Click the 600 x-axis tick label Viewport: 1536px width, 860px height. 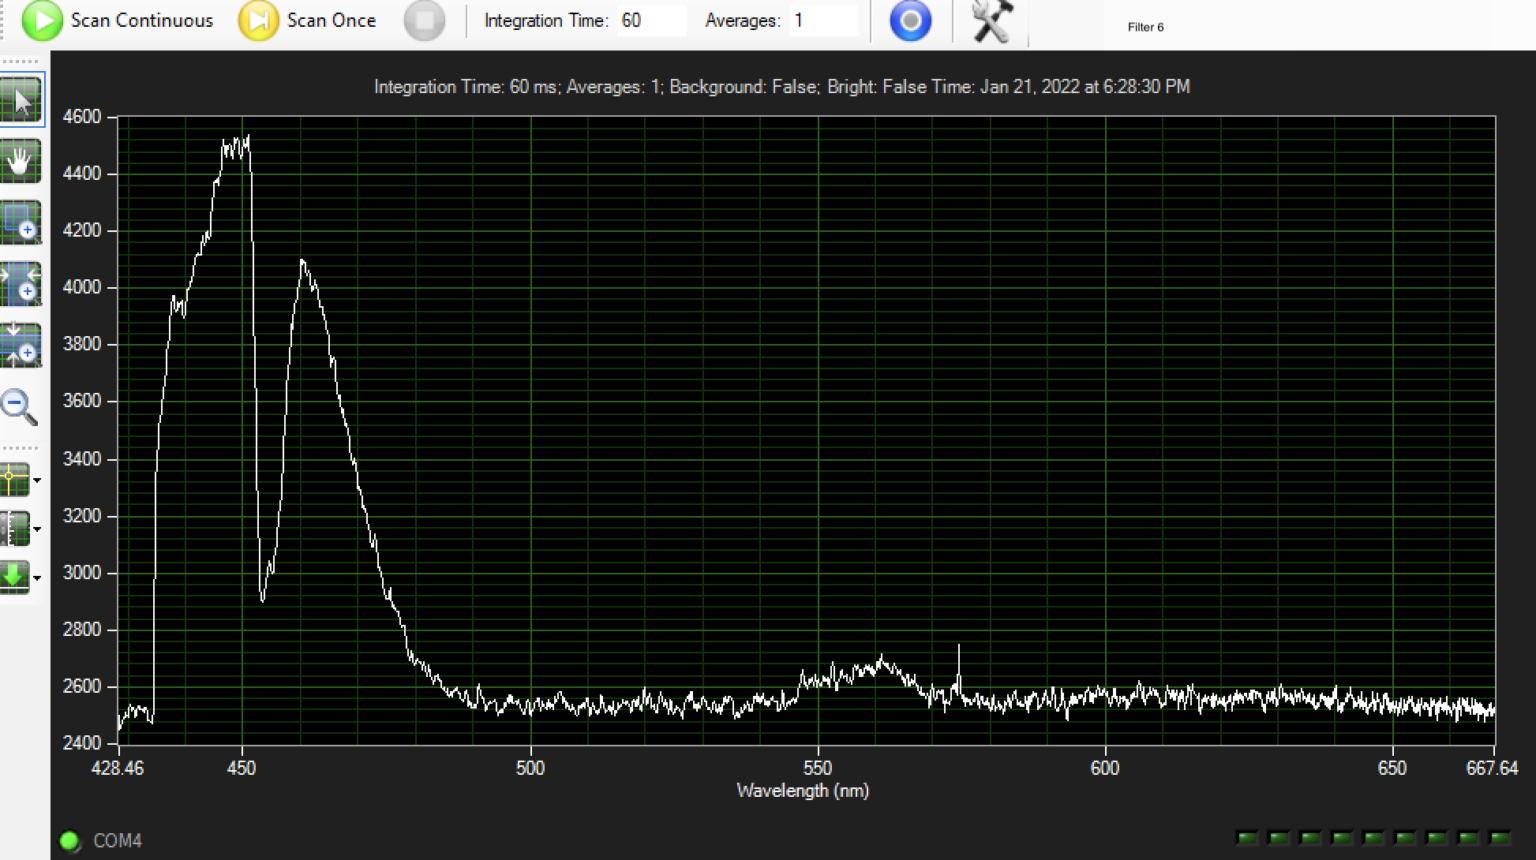[1105, 768]
